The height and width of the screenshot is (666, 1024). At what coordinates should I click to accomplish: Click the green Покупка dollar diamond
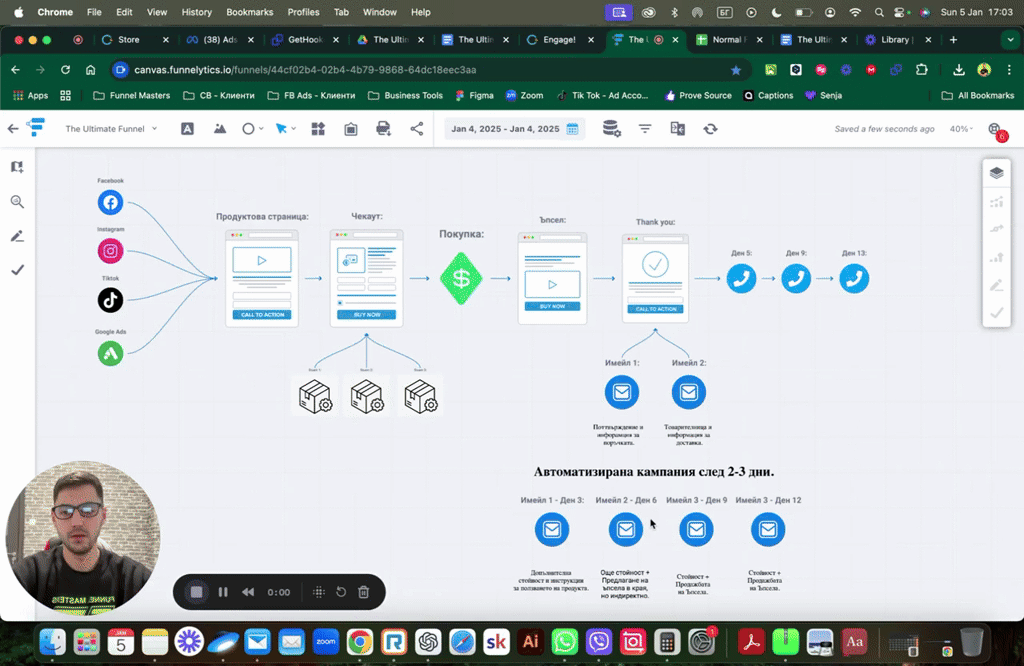(461, 279)
